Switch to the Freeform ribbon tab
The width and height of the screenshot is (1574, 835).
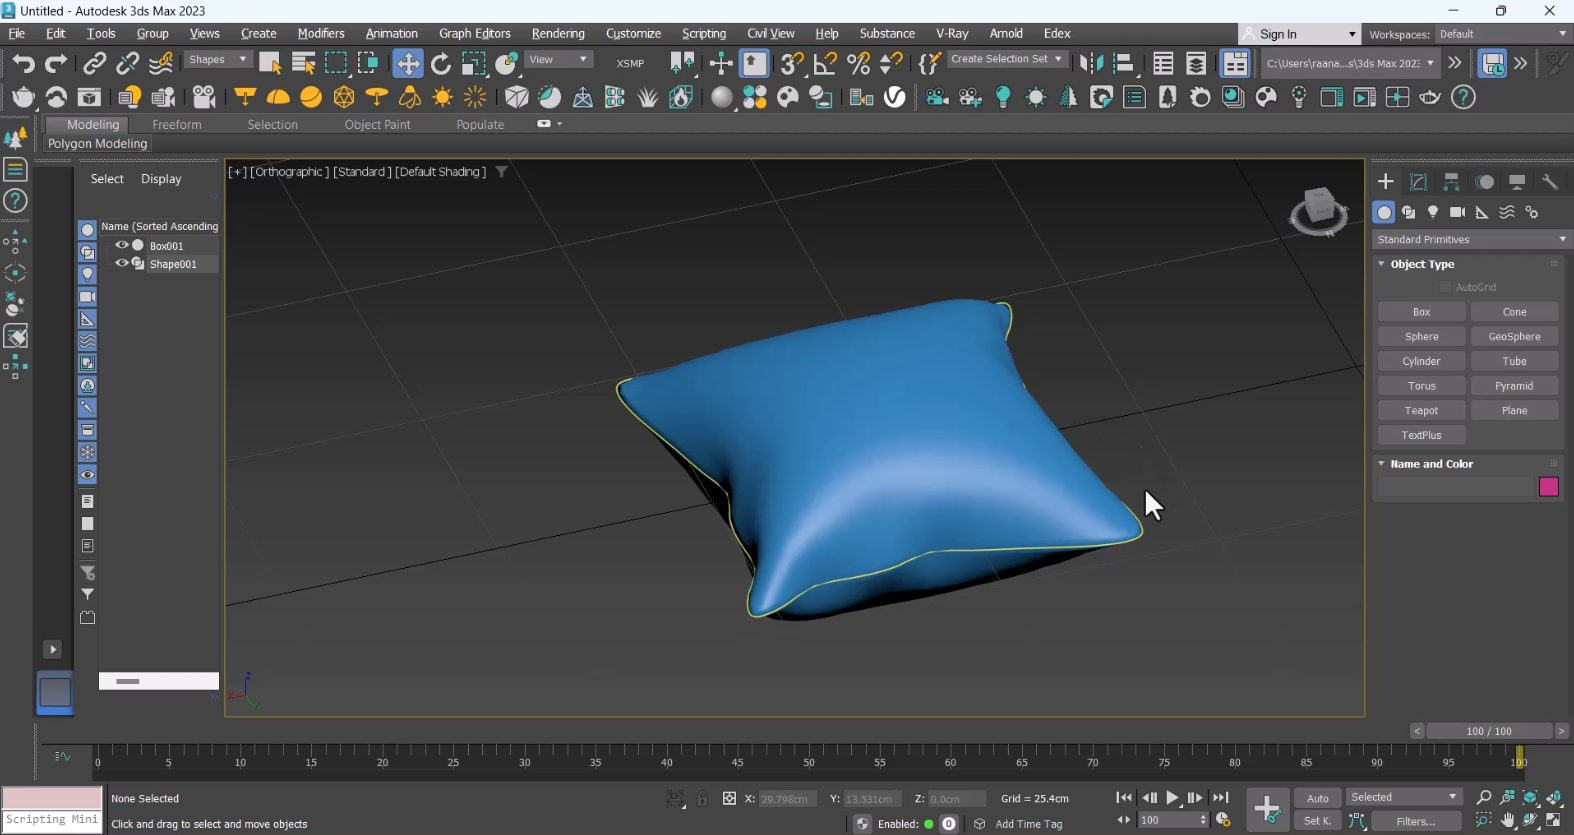click(177, 125)
